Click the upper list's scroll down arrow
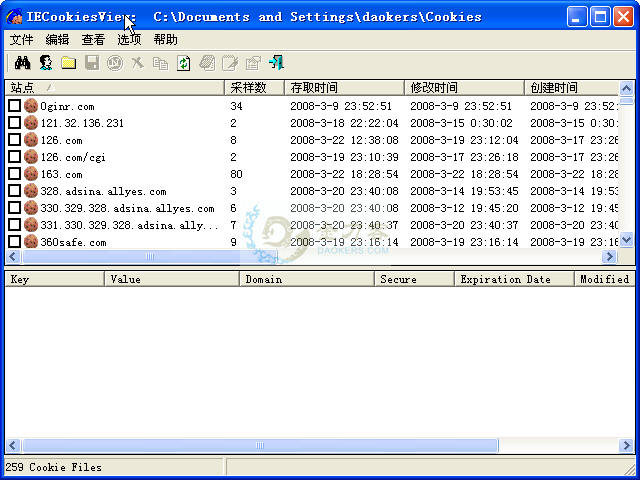The width and height of the screenshot is (640, 480). tap(627, 240)
